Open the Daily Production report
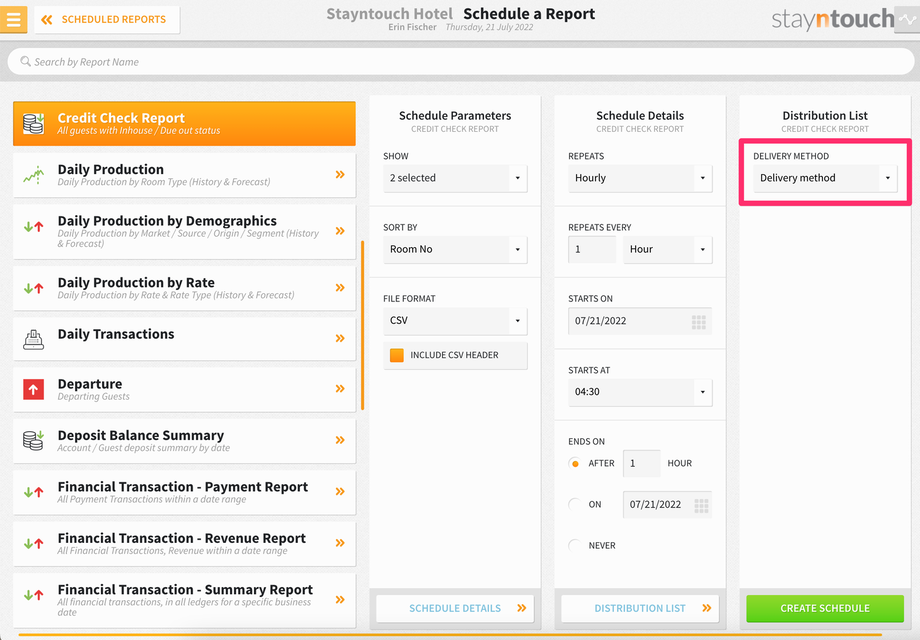 click(184, 175)
